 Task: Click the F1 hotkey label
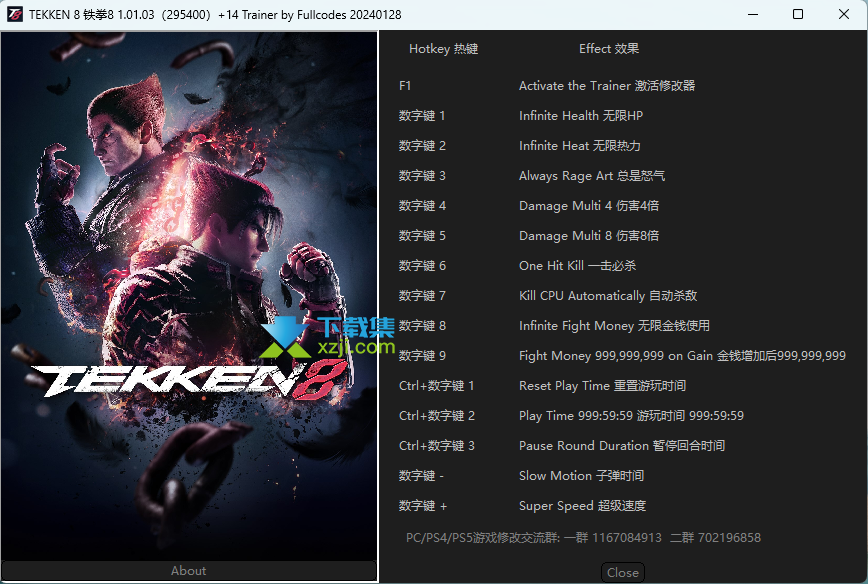pos(405,86)
